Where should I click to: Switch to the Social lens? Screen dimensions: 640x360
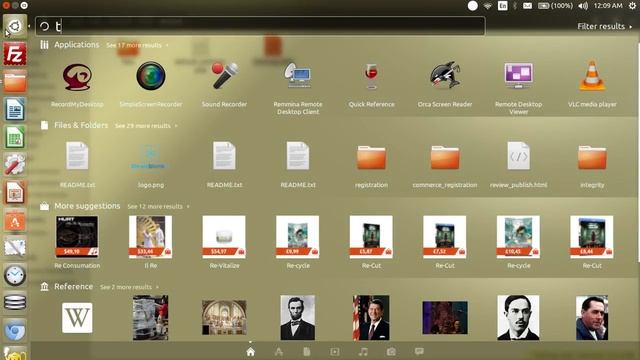(x=419, y=351)
